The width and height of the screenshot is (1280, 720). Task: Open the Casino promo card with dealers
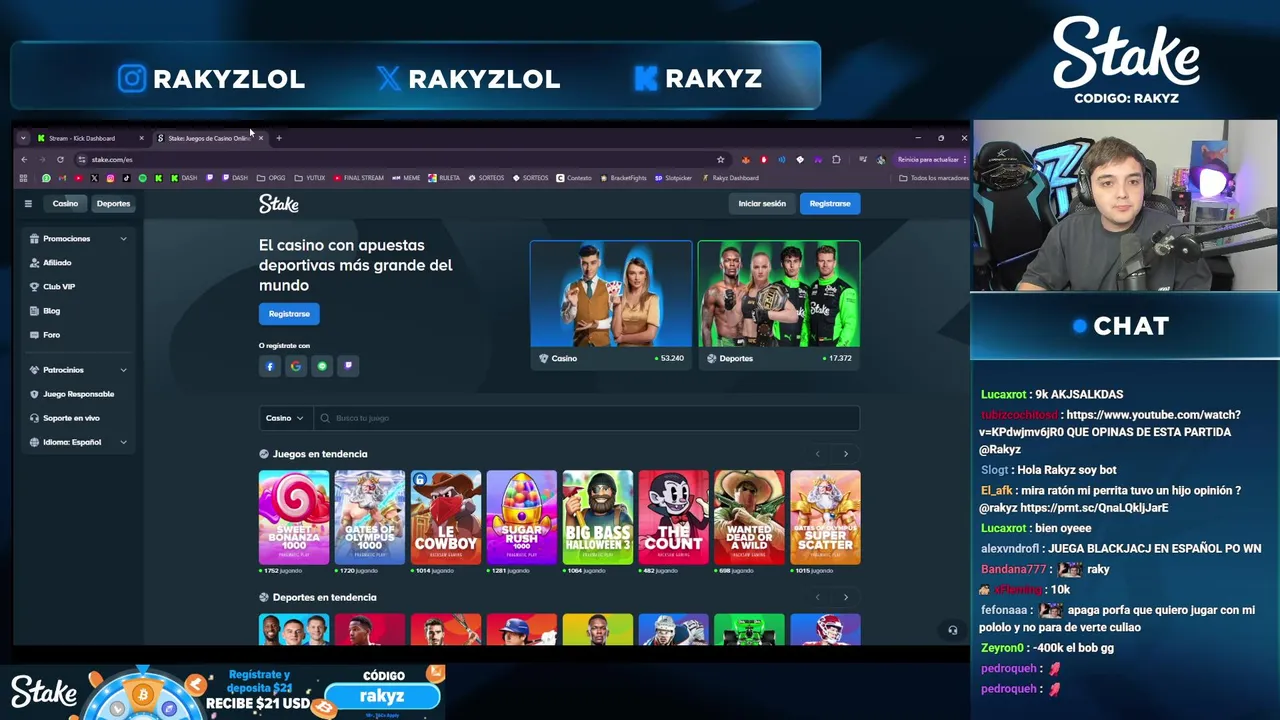pos(611,304)
